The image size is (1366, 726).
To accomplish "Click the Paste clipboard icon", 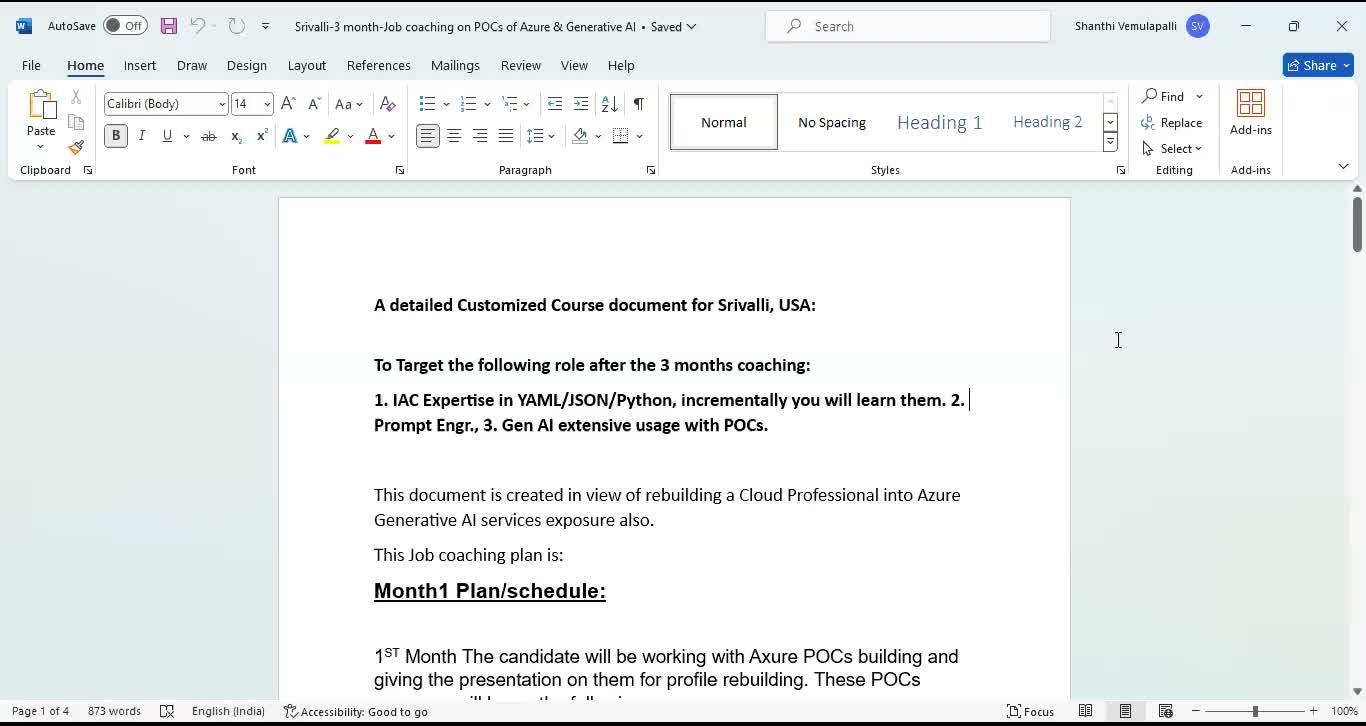I will tap(41, 106).
